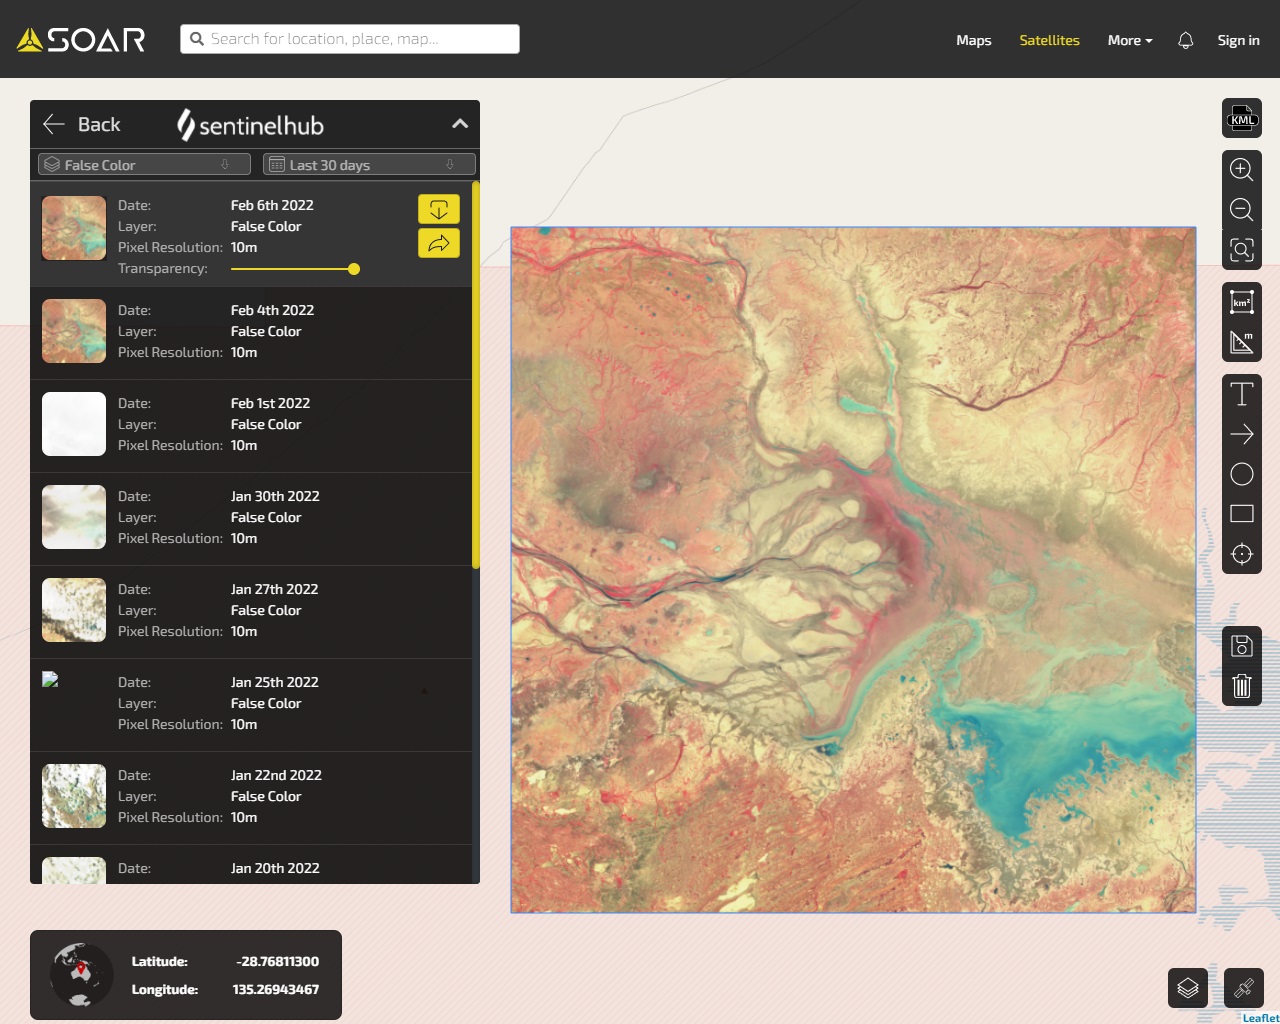
Task: Click the latitude value -28.76811300
Action: [278, 961]
